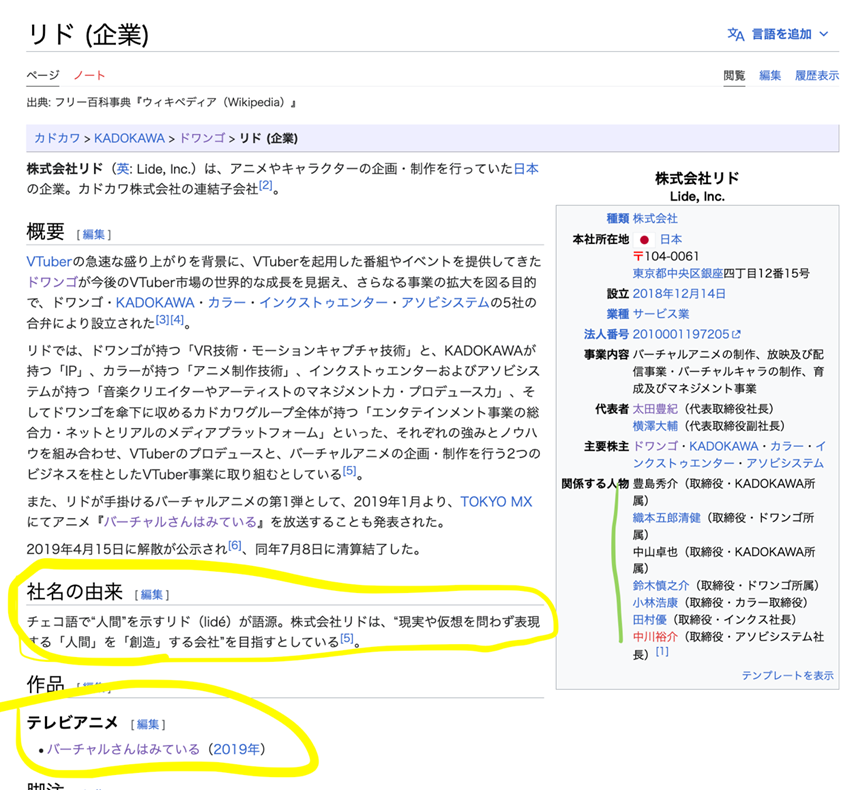Click the footnote reference [6]
Screen dimensions: 865x790
pyautogui.click(x=235, y=546)
